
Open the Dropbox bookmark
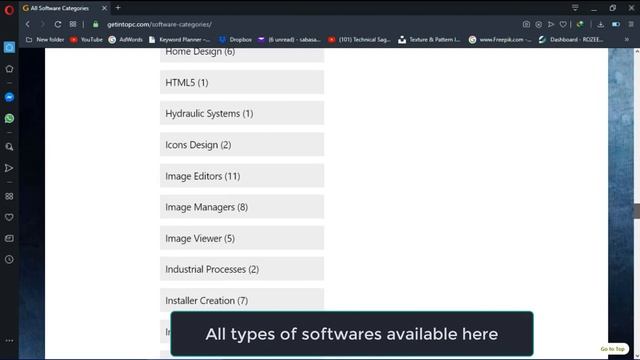coord(236,40)
